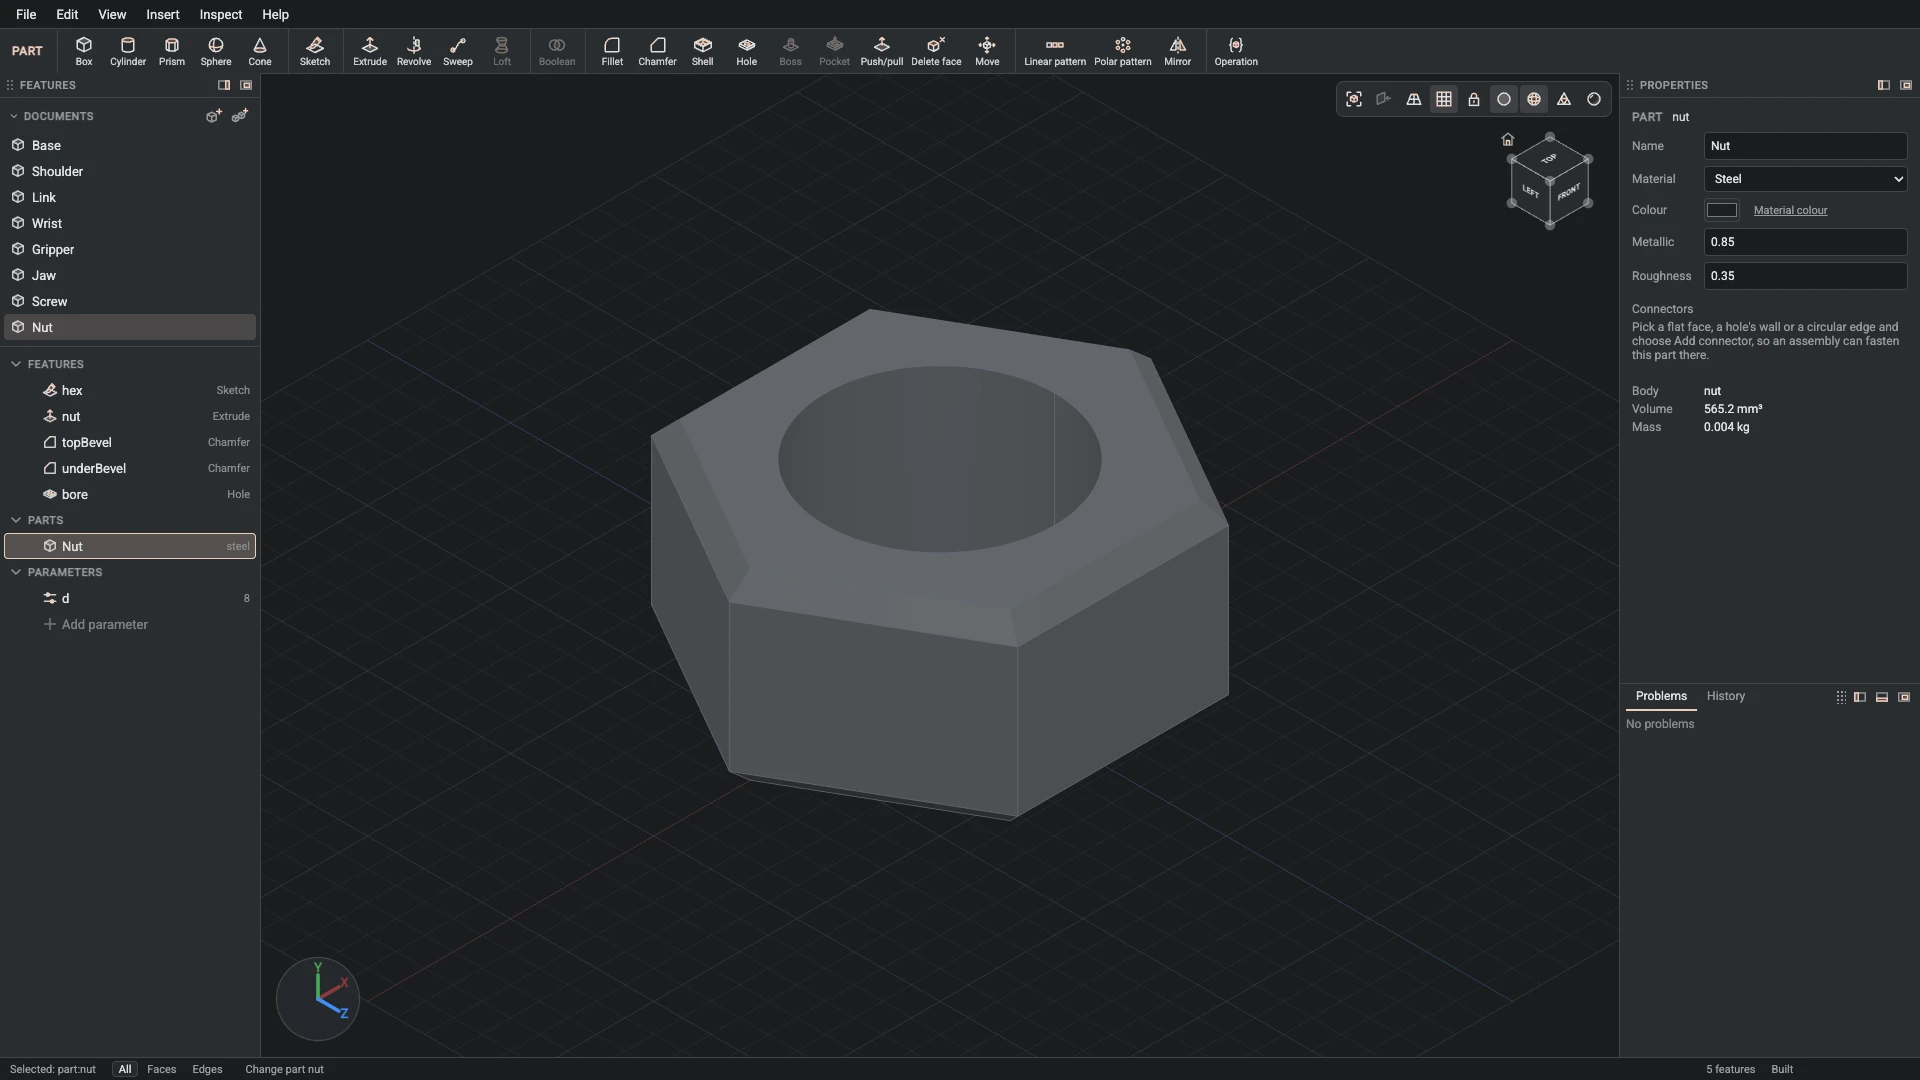Choose the Sweep tool
Viewport: 1920px width, 1080px height.
[458, 51]
